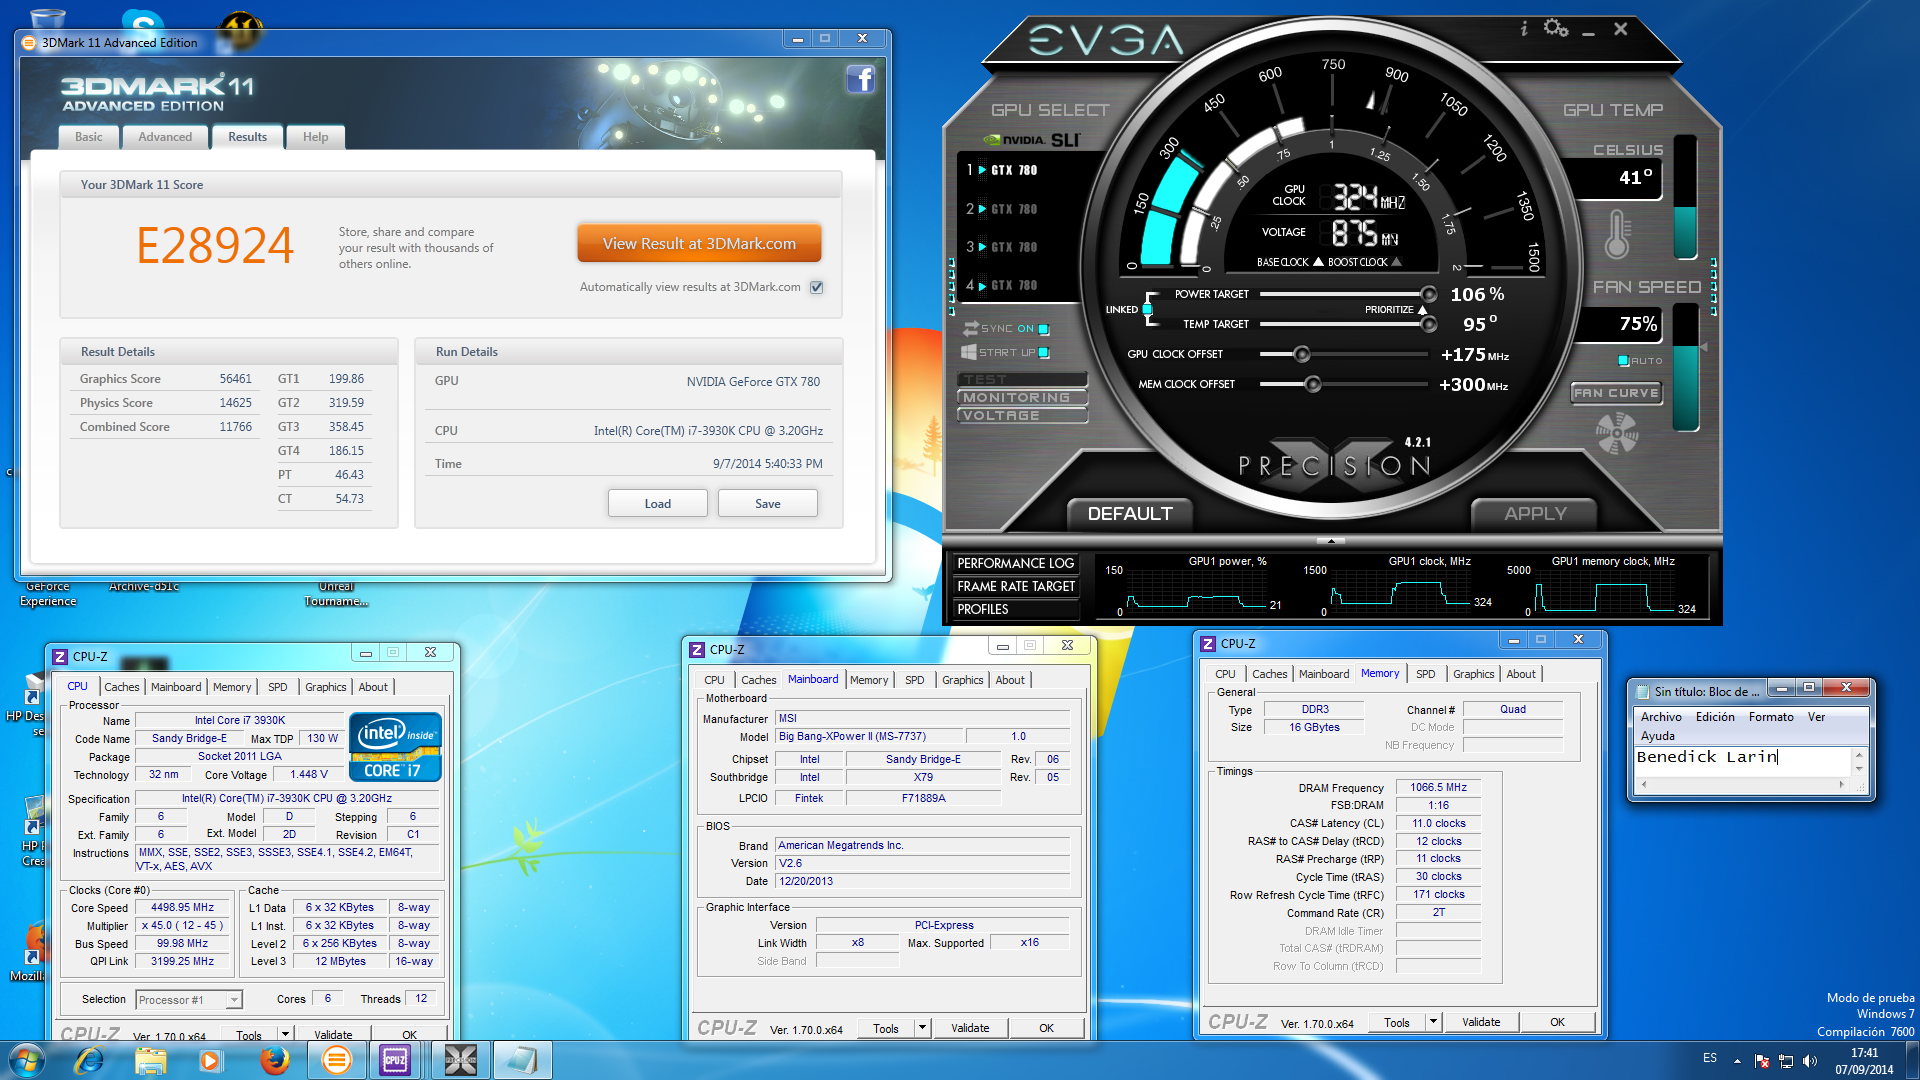Toggle the Sync On checkbox
1920x1080 pixels.
tap(1043, 329)
